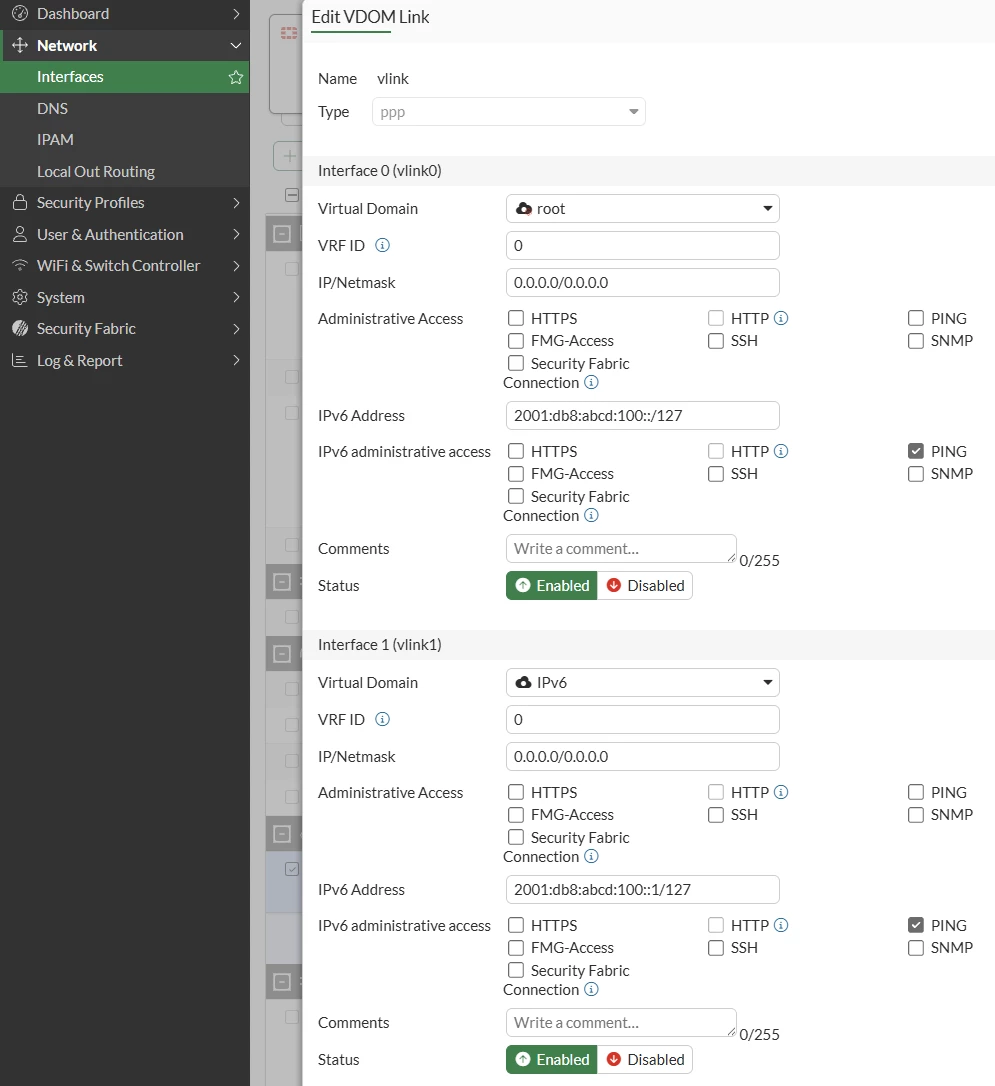Open the Interfaces menu item
Viewport: 995px width, 1086px height.
[x=125, y=77]
